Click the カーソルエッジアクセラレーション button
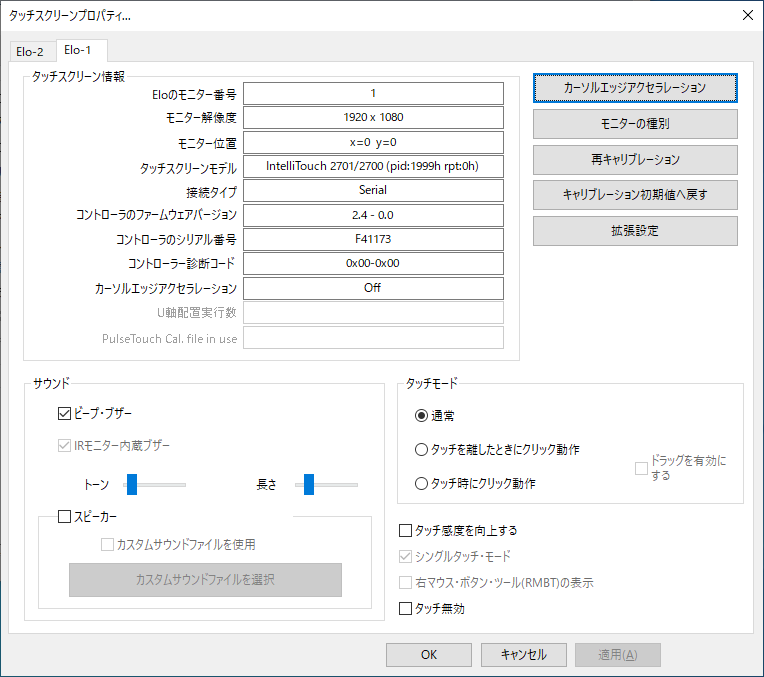The height and width of the screenshot is (677, 764). (635, 88)
